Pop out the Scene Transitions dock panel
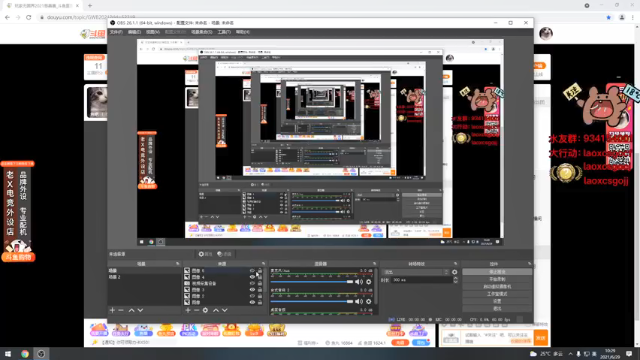Viewport: 640px width, 360px height. 456,264
